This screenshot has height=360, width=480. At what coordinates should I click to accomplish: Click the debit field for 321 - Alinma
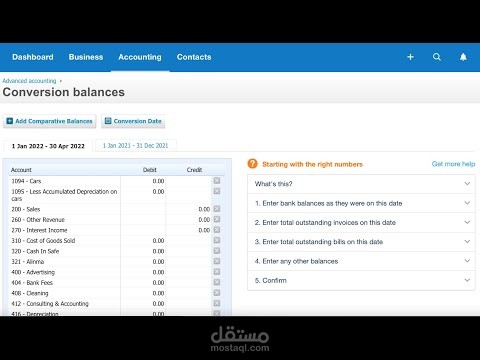(x=143, y=262)
